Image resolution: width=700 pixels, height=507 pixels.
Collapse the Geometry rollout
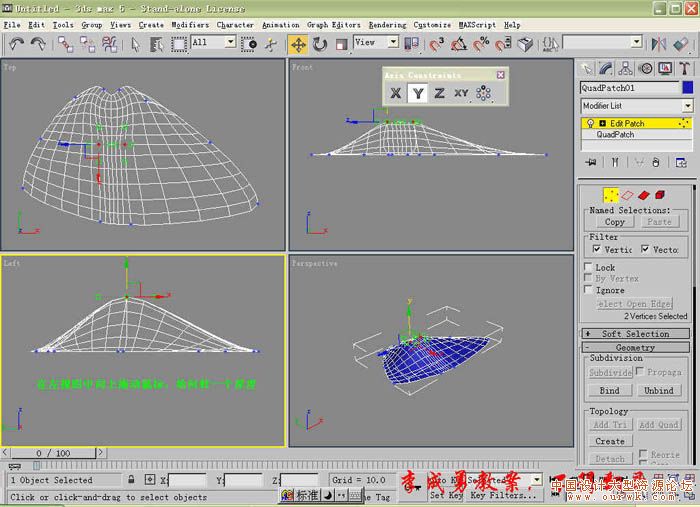click(635, 347)
